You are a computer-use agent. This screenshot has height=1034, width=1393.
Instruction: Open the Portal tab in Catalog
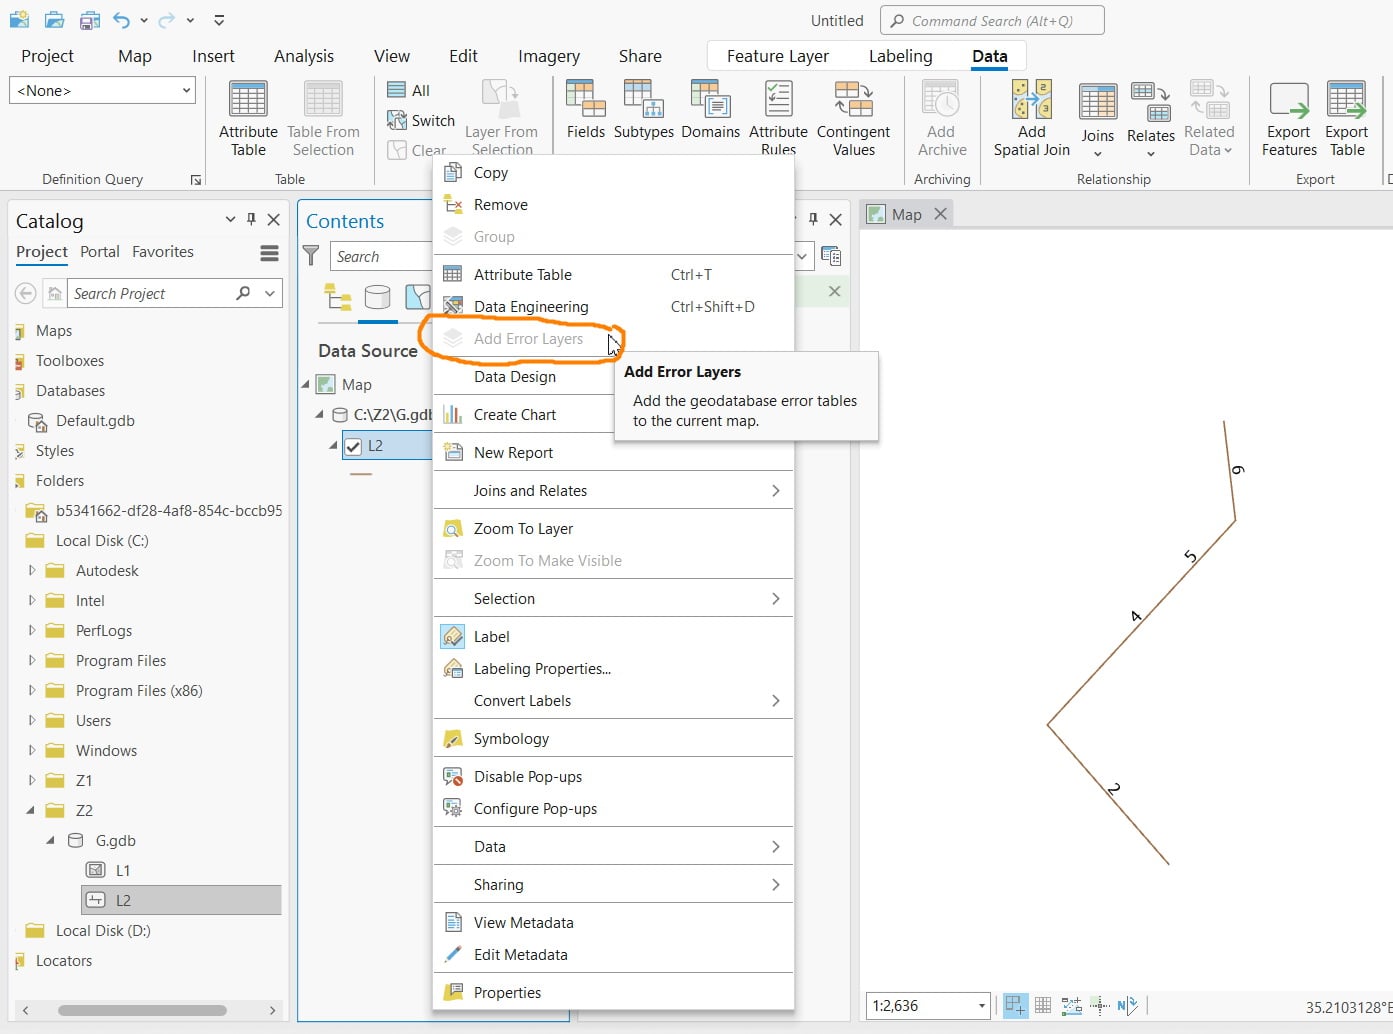coord(100,252)
